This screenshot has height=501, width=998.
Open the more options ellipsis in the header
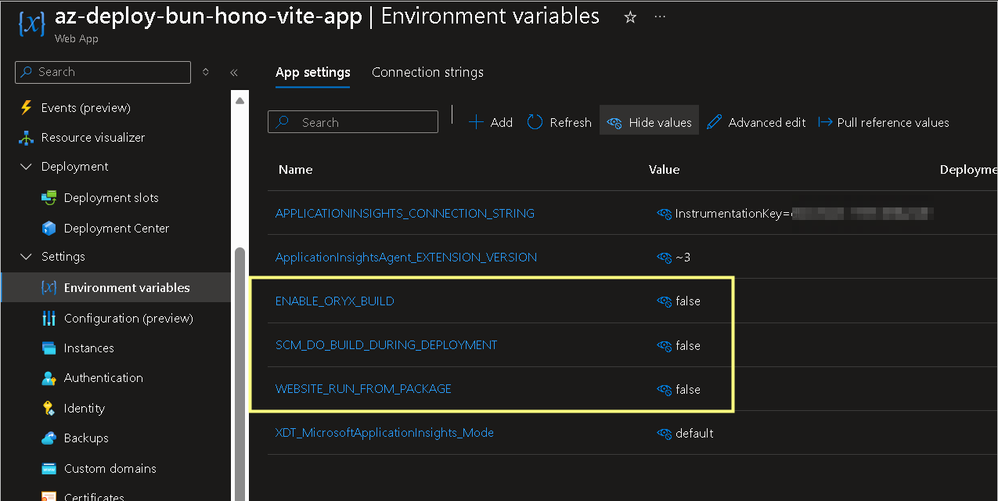[x=659, y=17]
